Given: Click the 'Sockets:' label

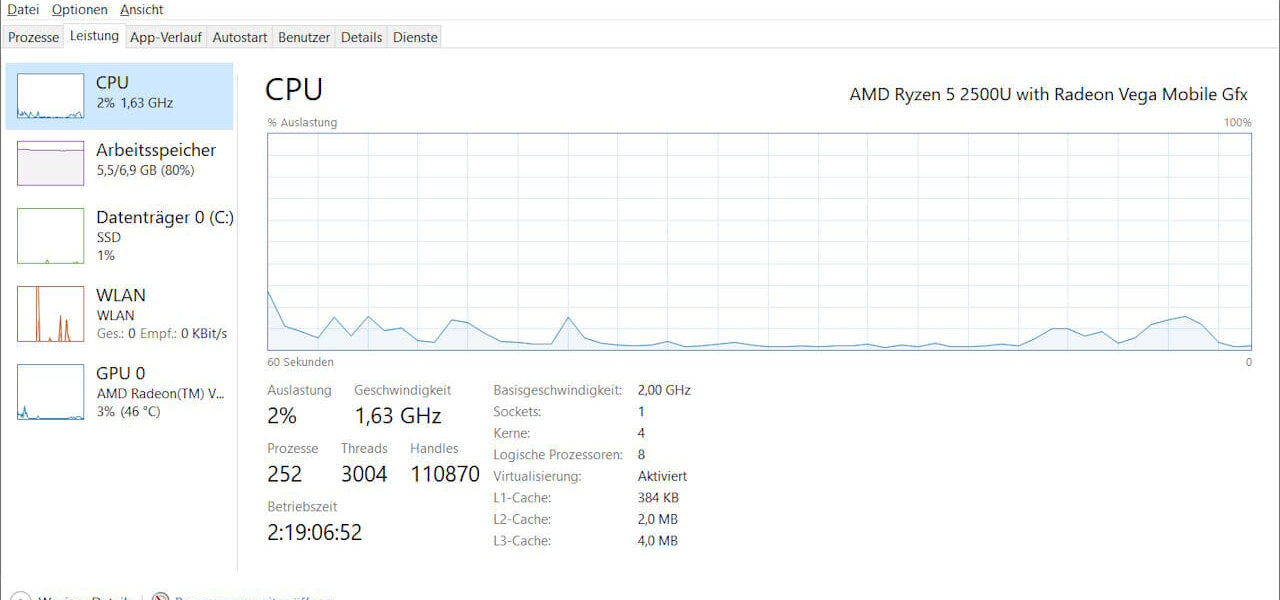Looking at the screenshot, I should [517, 411].
